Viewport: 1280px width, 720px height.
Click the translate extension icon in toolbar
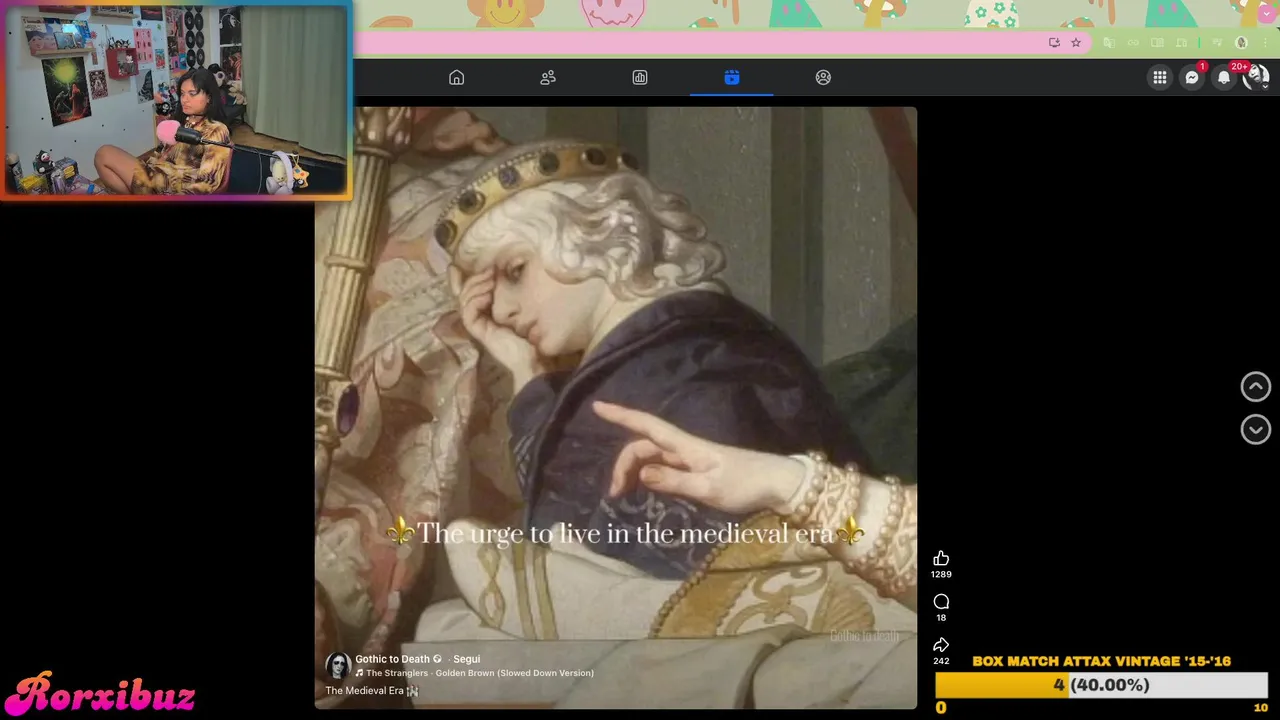point(1109,43)
